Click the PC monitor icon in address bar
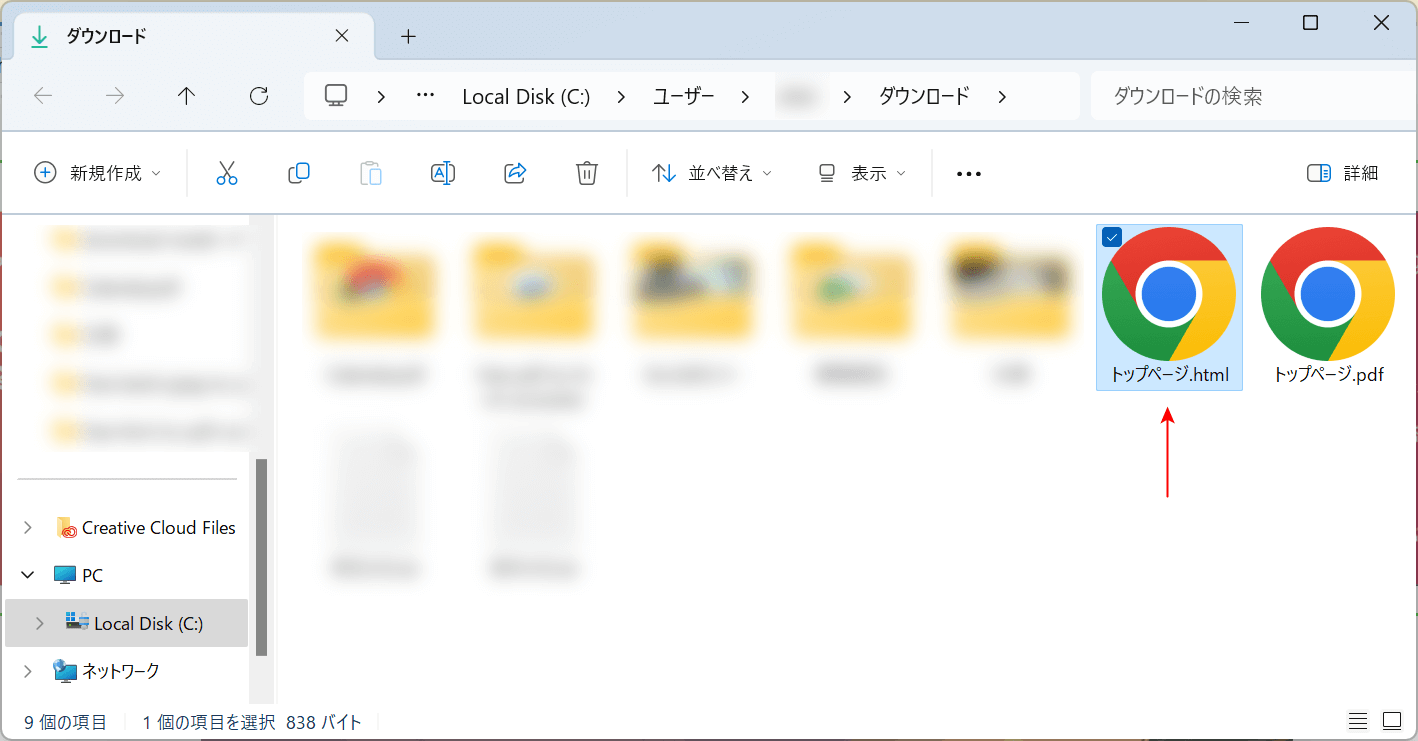The image size is (1418, 741). coord(336,96)
